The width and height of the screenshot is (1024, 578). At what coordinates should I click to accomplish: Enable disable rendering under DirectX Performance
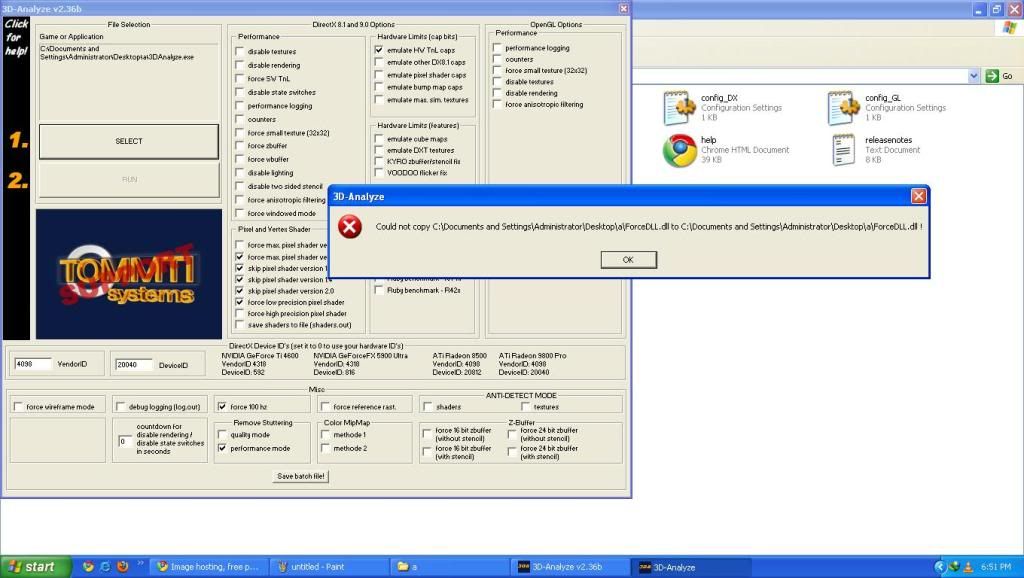tap(240, 65)
